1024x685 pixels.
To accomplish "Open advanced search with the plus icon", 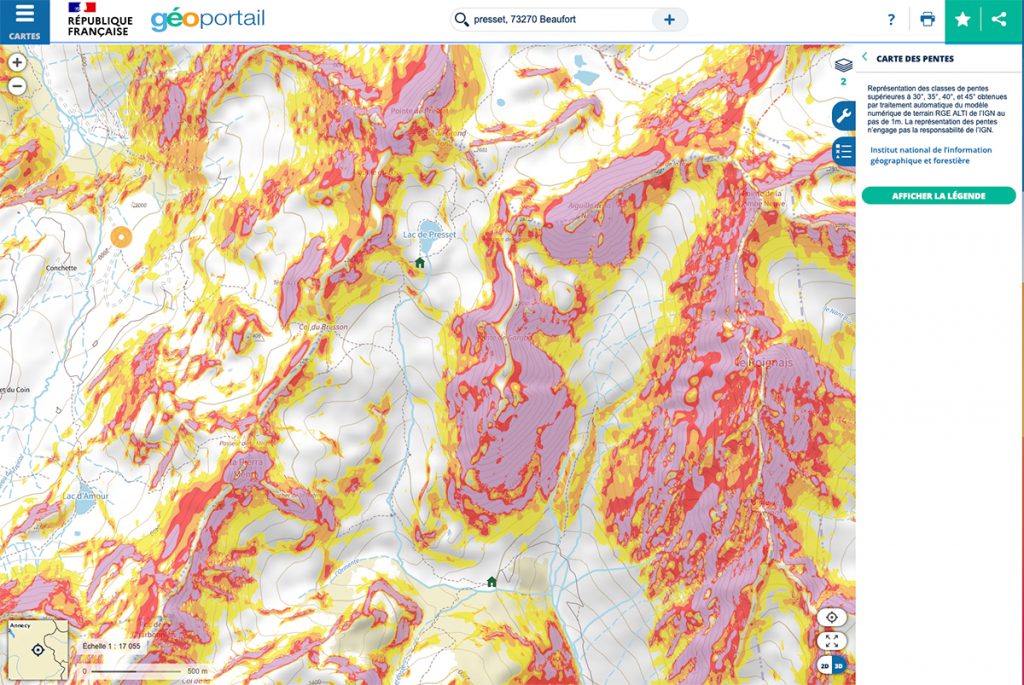I will coord(669,20).
